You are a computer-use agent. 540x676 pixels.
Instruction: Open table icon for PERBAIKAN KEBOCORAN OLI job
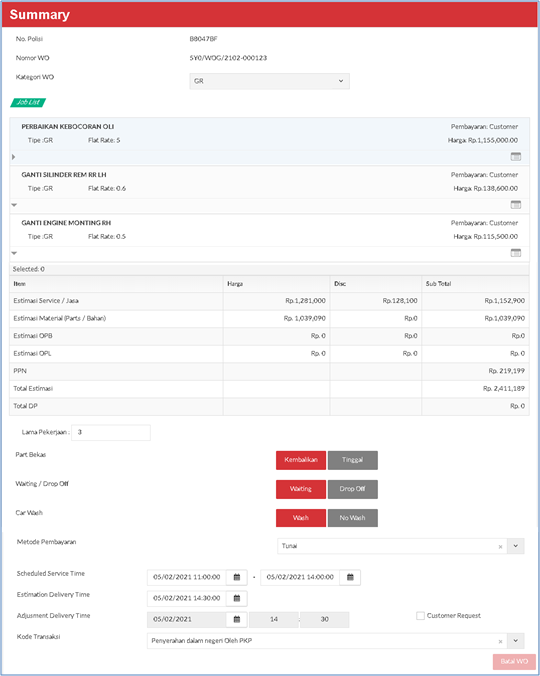515,156
